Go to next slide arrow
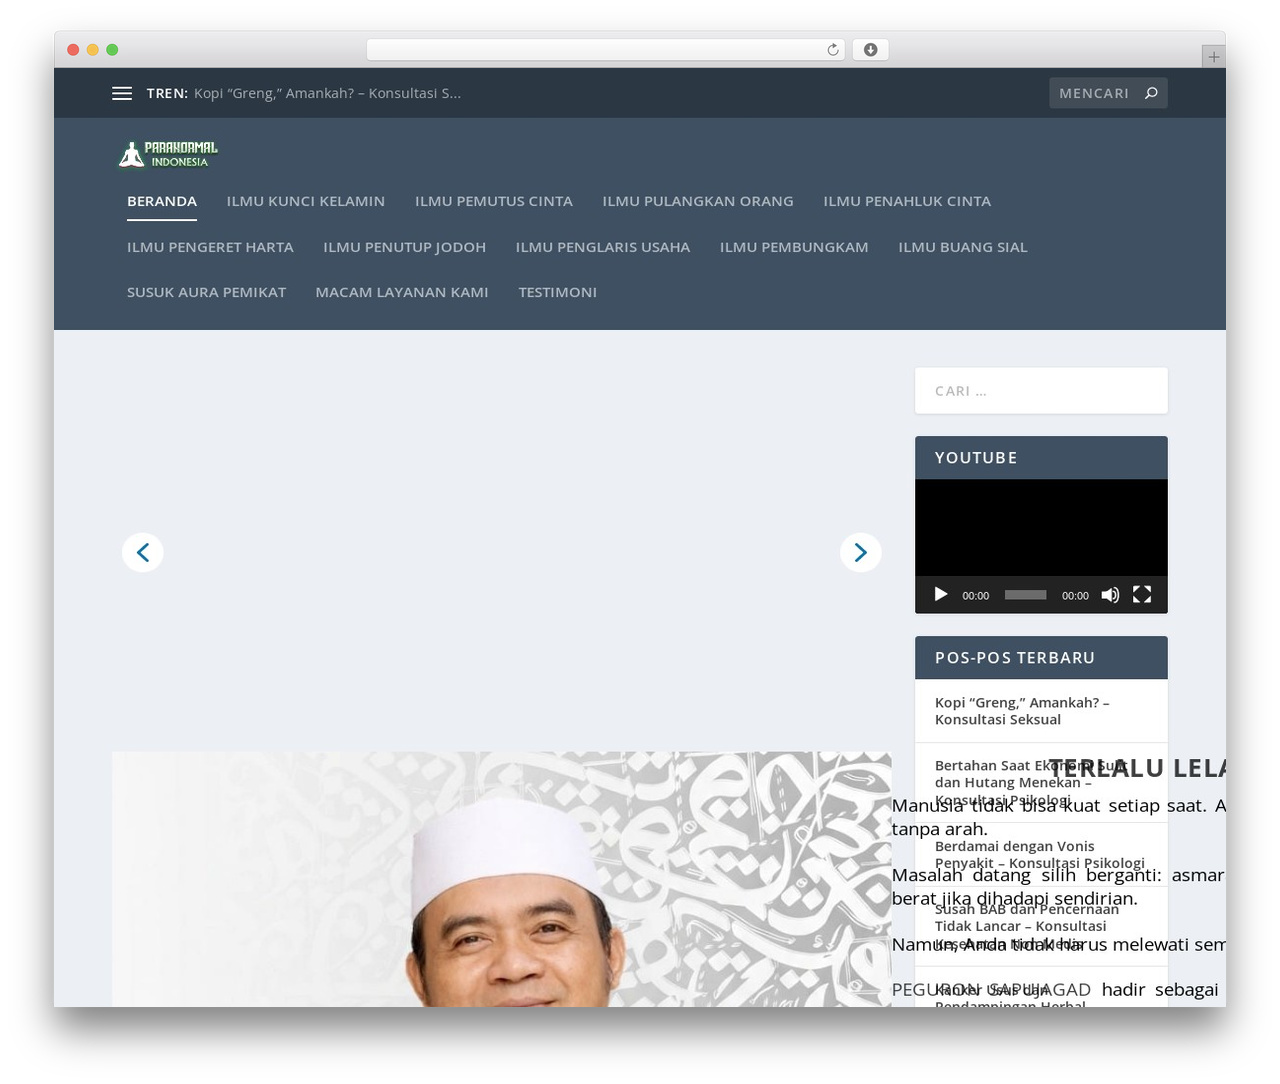 [x=860, y=552]
